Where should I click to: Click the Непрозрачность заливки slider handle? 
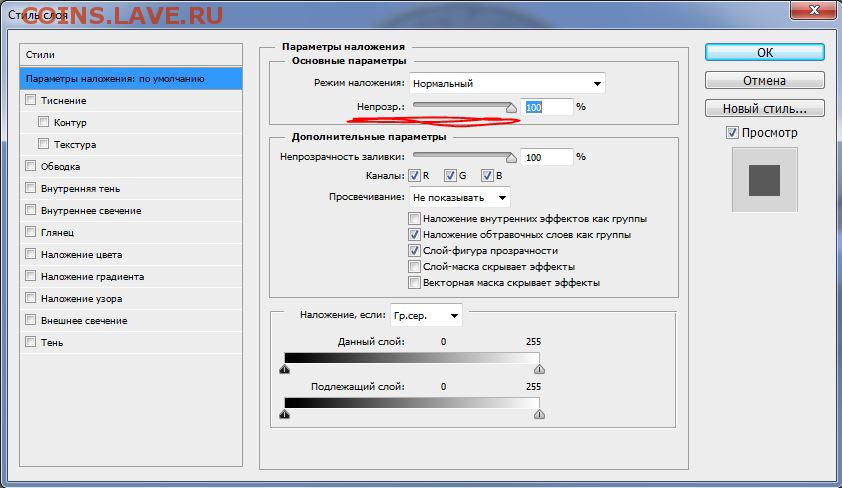(x=511, y=158)
